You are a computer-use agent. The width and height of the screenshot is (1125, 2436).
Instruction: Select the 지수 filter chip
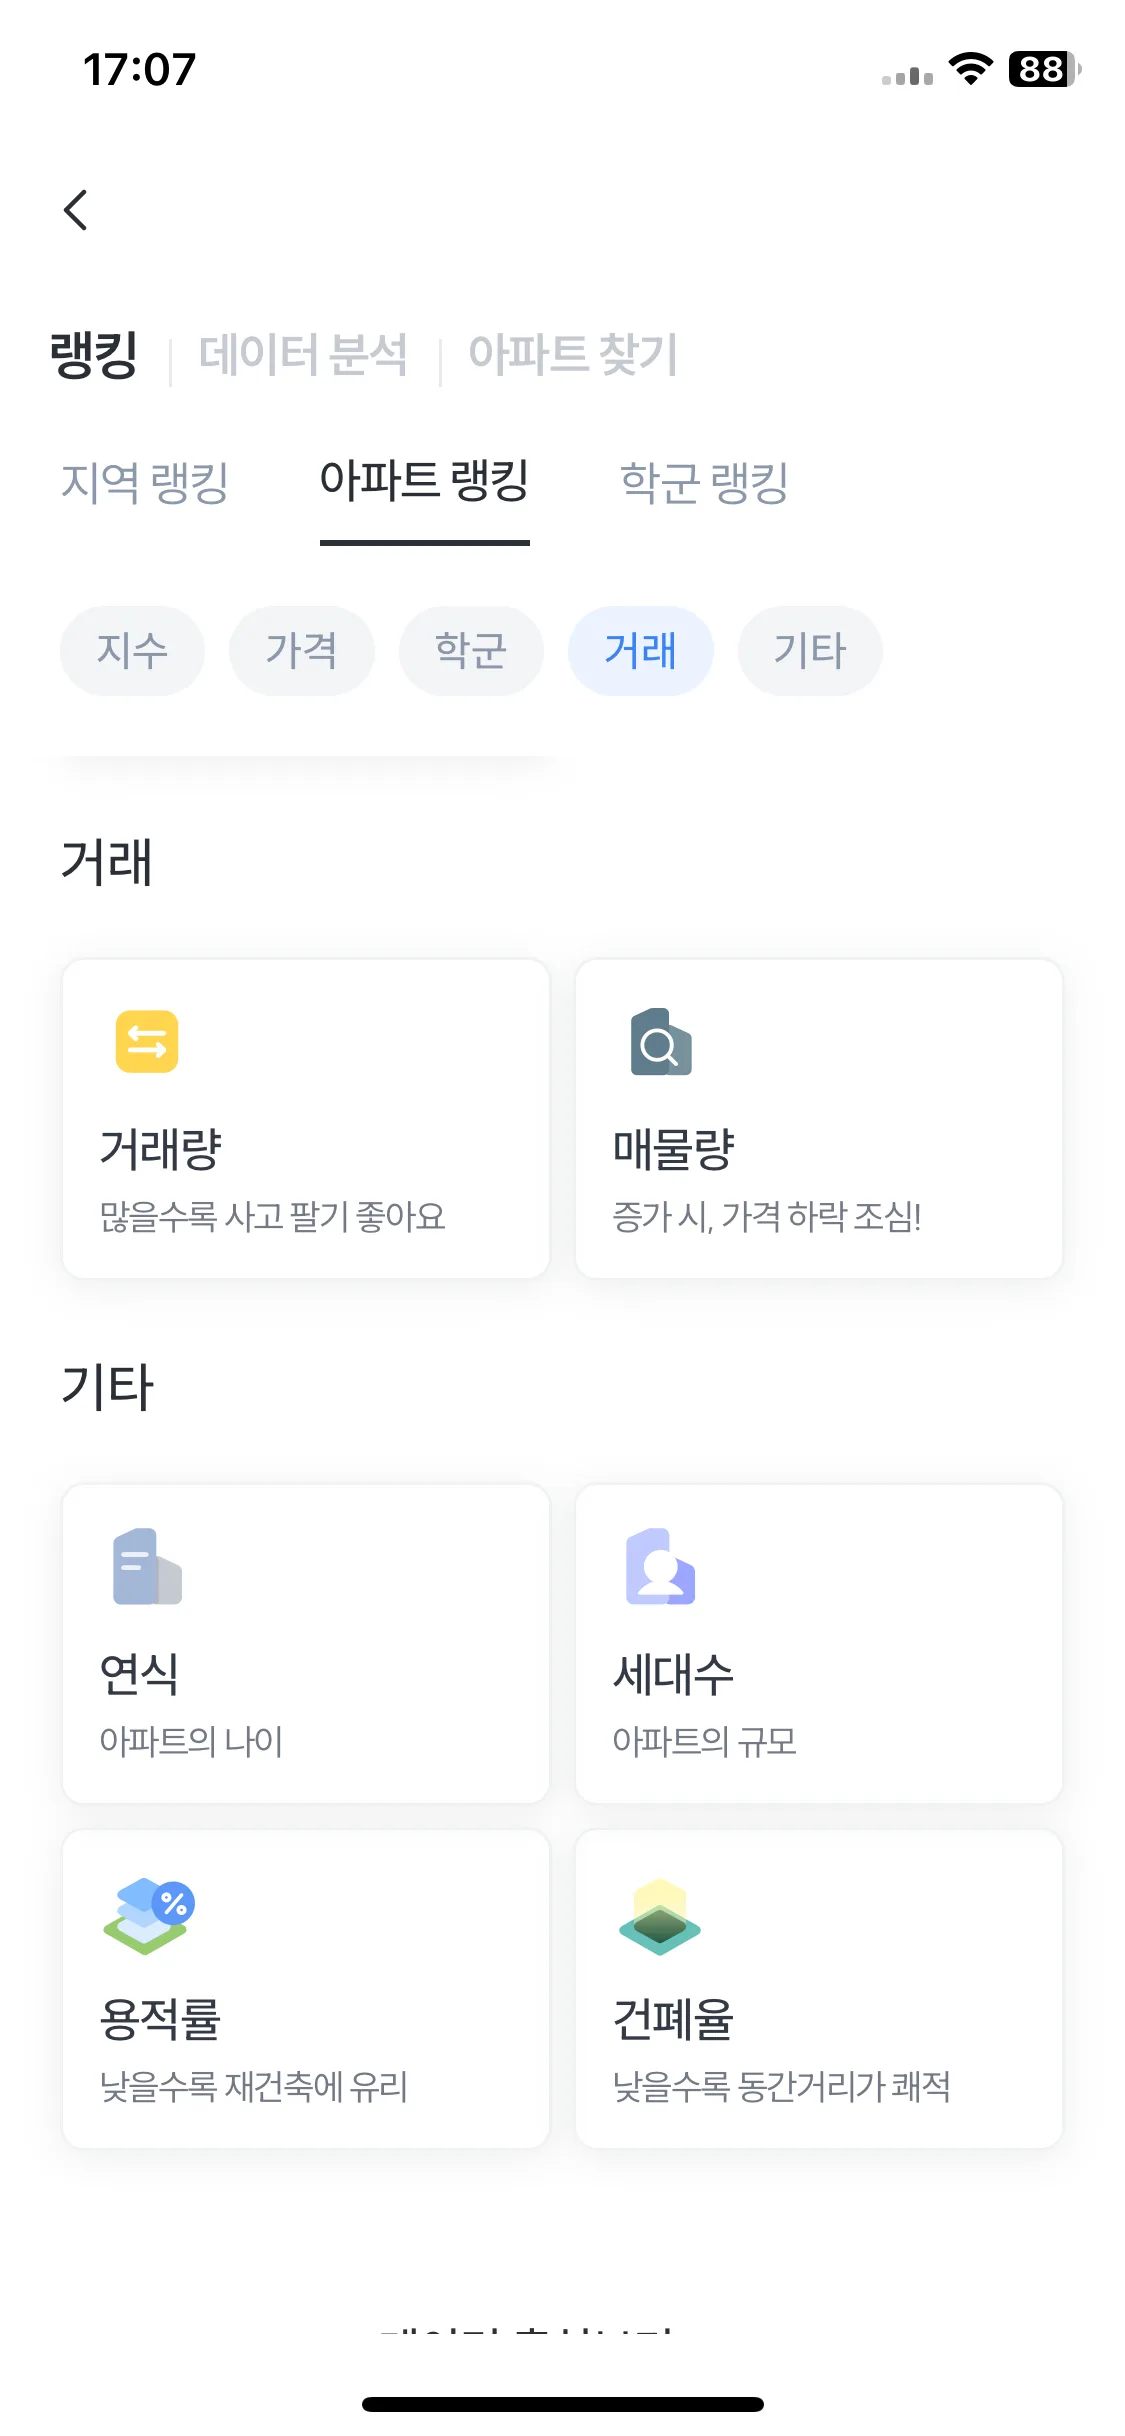(132, 651)
